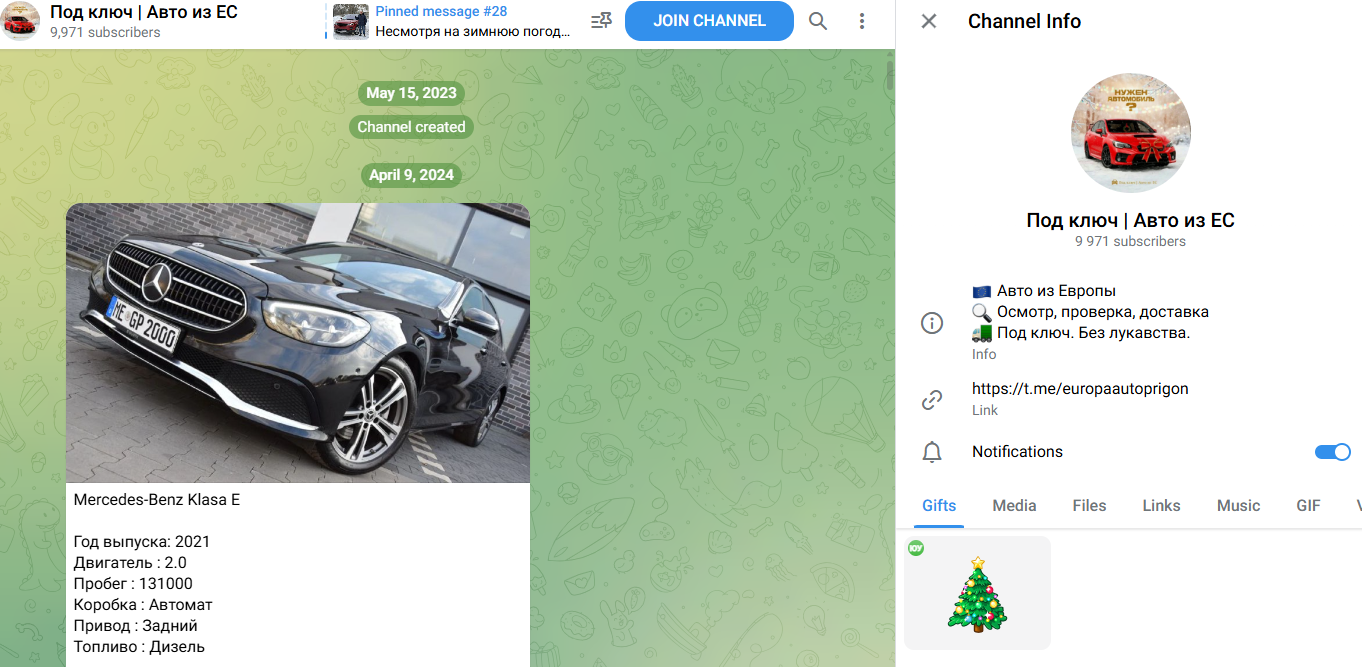
Task: Search messages with the magnifier icon
Action: click(818, 21)
